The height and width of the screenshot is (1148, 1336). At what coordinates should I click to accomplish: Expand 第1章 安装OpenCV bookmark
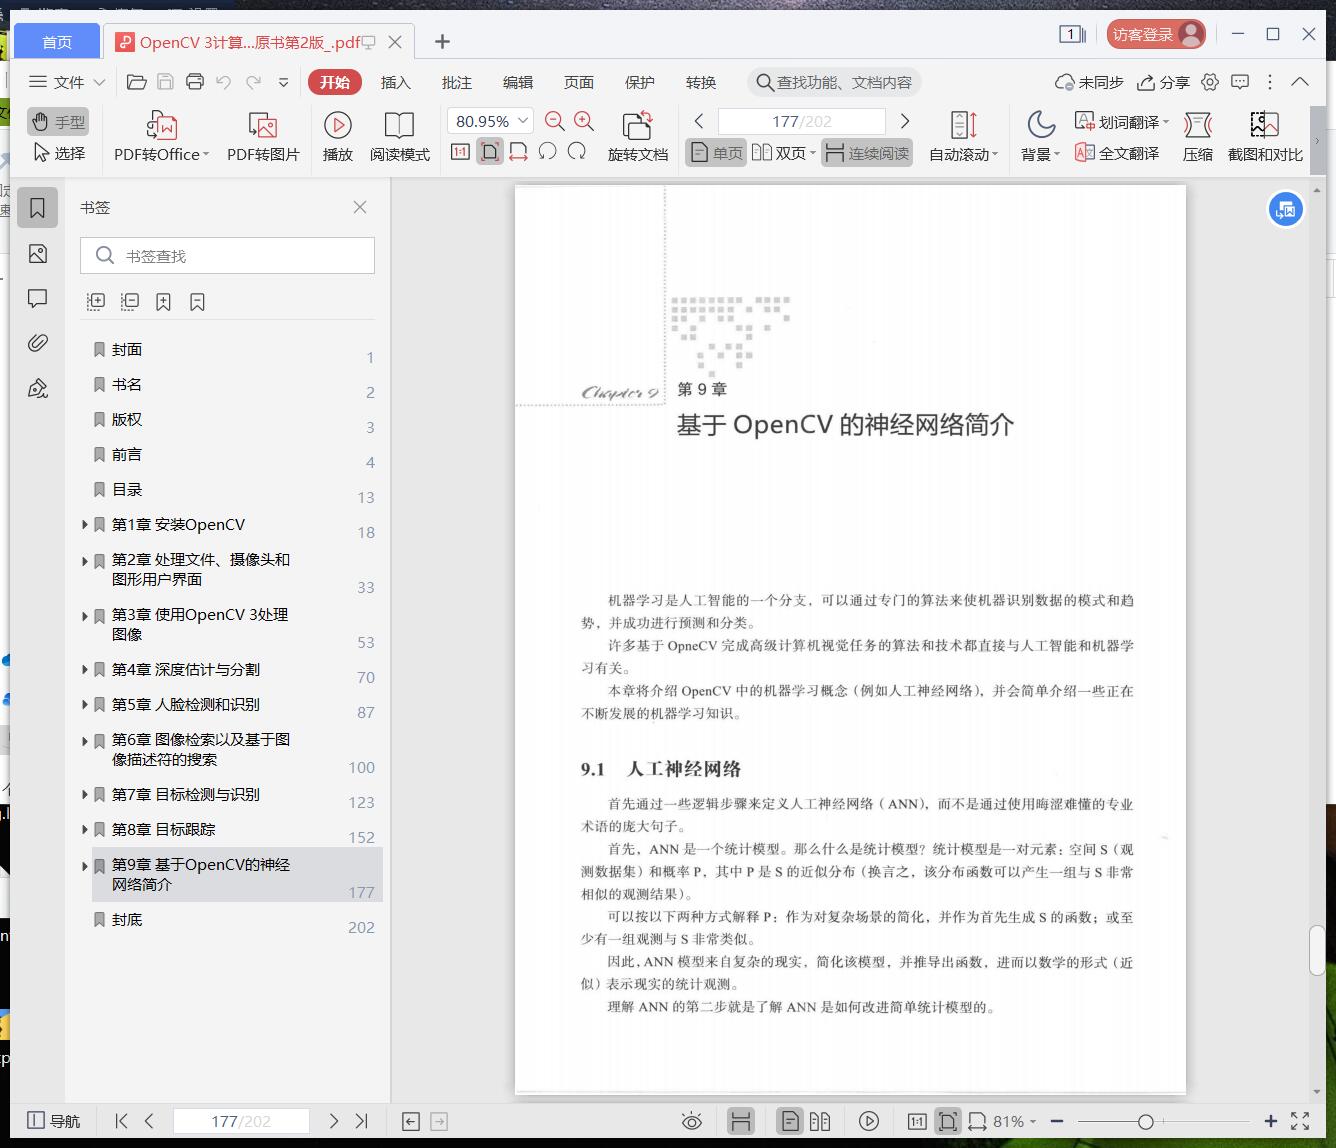coord(85,524)
